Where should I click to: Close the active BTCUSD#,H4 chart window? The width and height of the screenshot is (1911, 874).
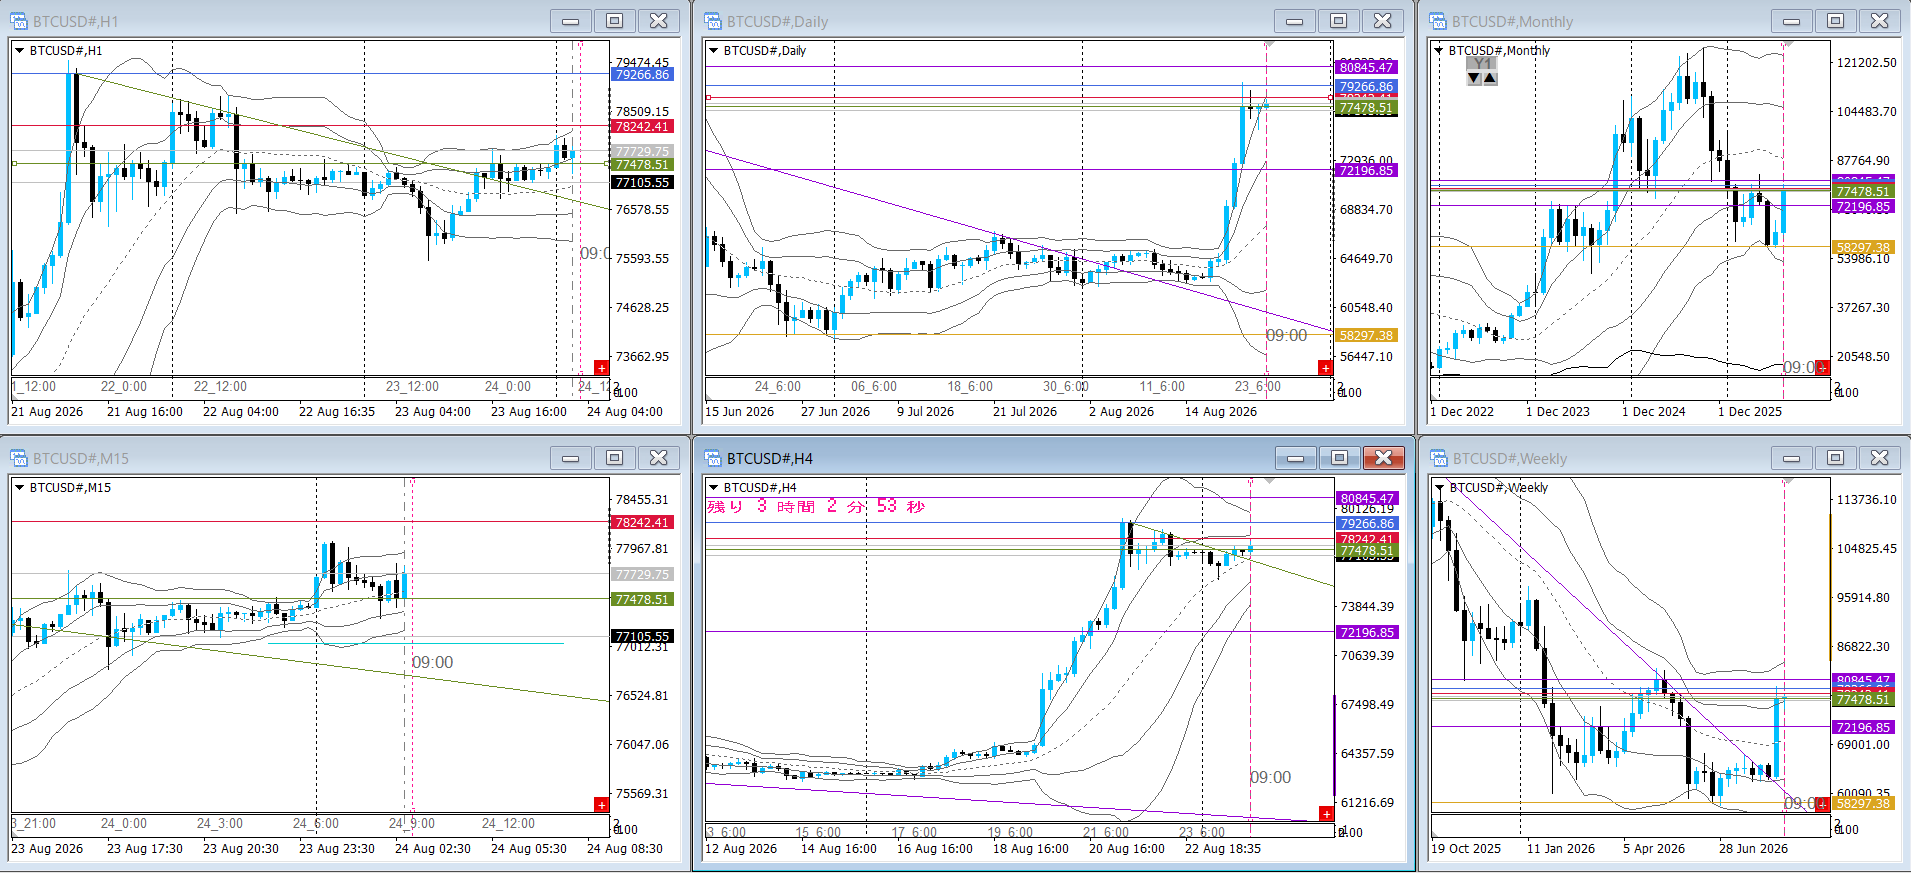click(x=1383, y=458)
